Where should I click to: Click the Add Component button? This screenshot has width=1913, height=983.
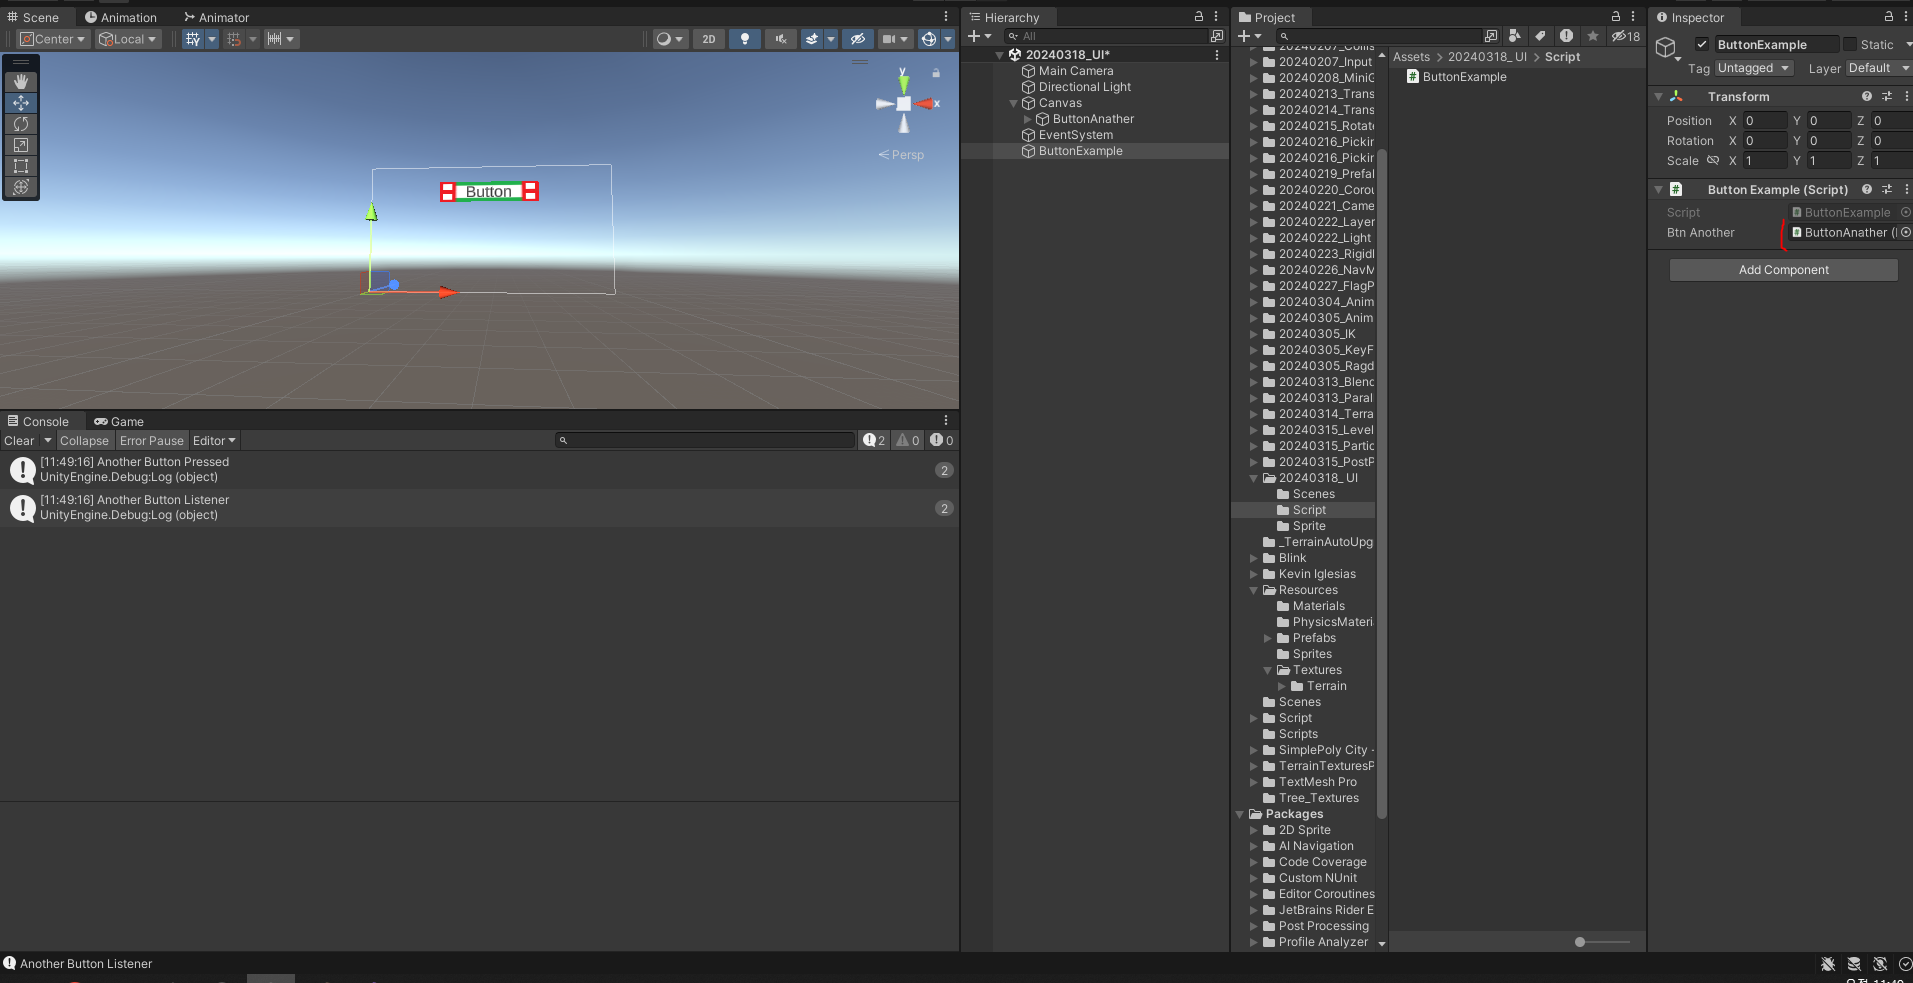coord(1783,270)
